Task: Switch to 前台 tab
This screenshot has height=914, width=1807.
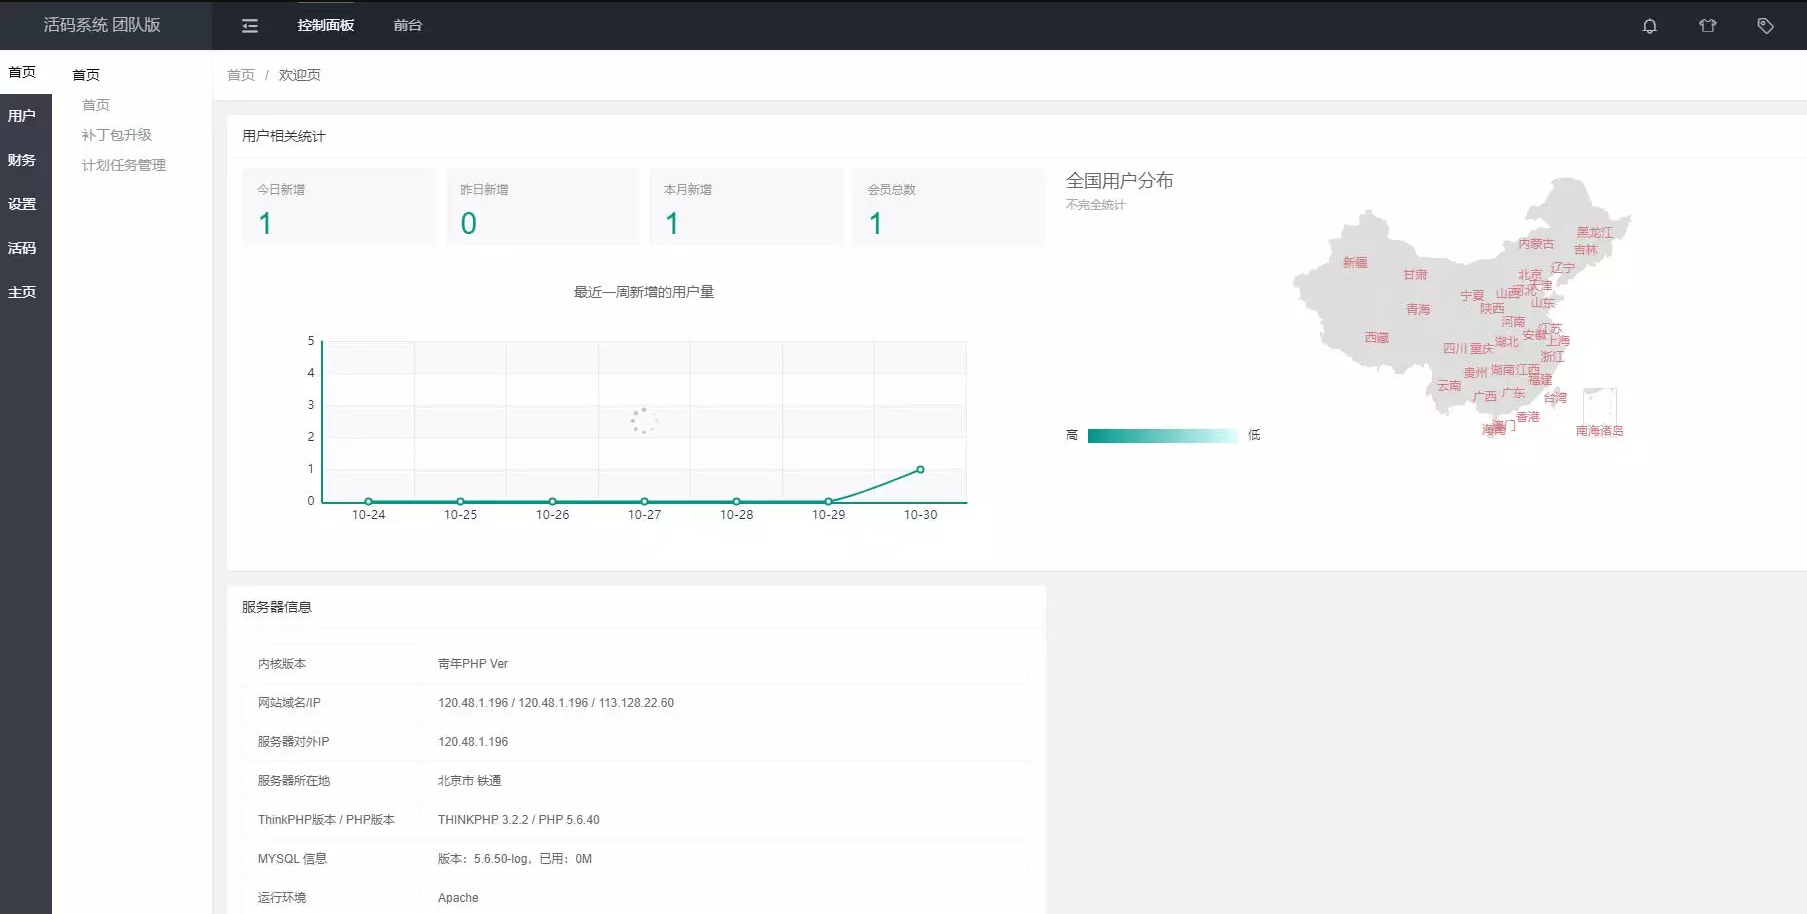Action: pos(408,25)
